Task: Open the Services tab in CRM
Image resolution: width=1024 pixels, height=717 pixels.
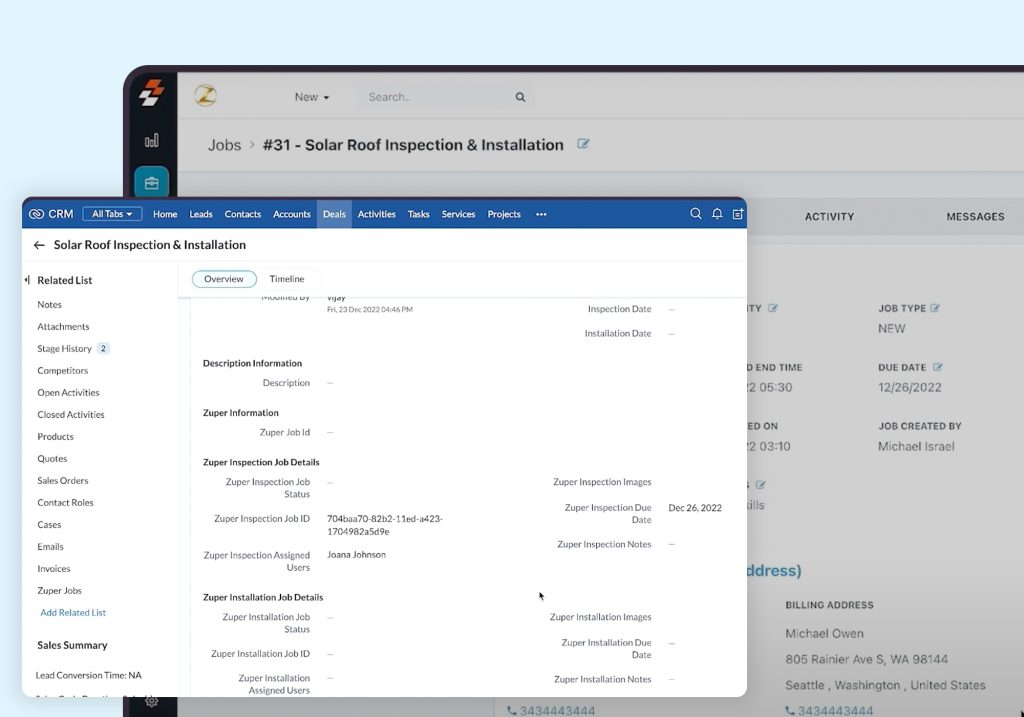Action: click(x=458, y=214)
